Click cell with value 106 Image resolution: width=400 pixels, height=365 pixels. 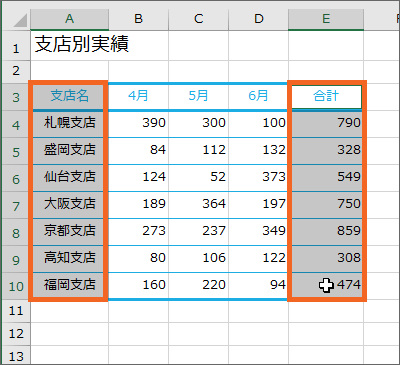(x=199, y=259)
